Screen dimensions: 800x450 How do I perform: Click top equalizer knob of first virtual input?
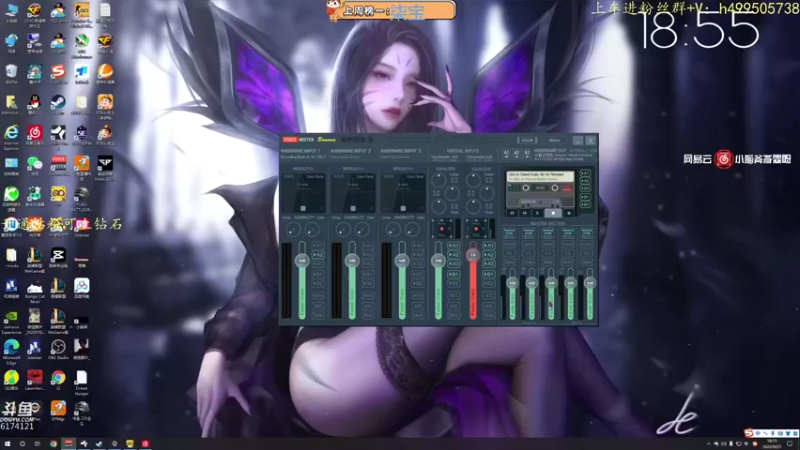tap(438, 180)
